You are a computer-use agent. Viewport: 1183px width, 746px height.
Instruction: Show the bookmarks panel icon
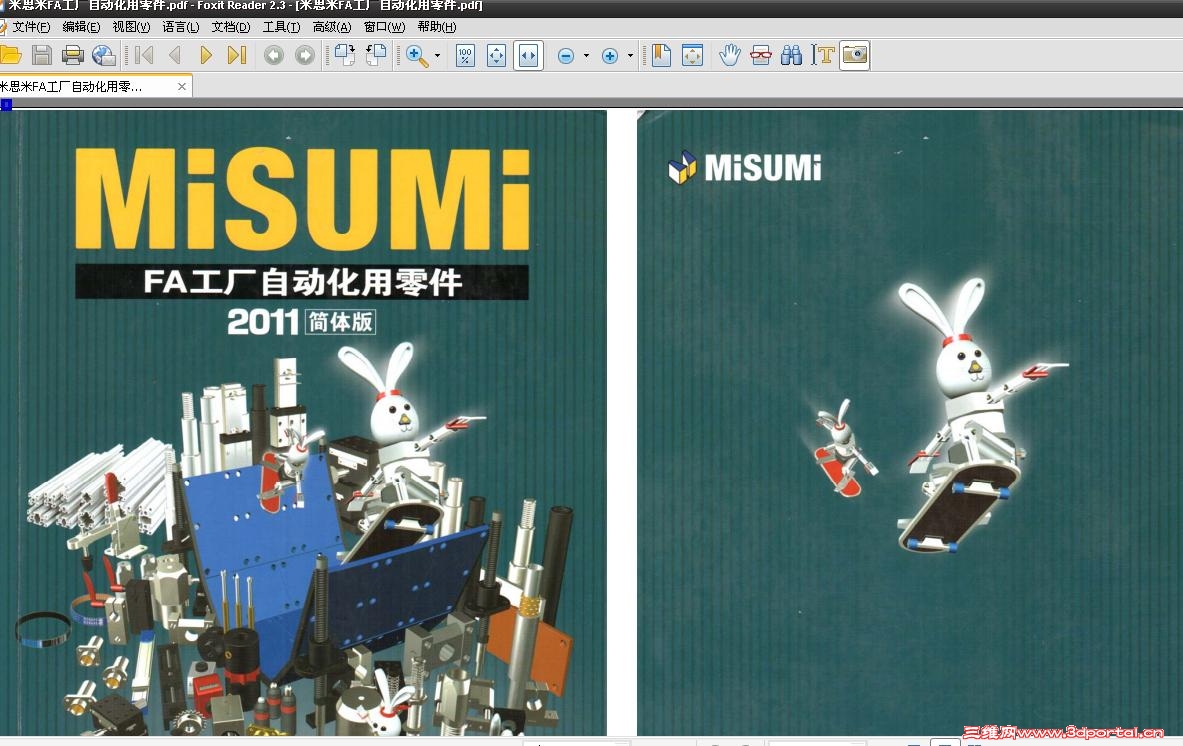click(x=661, y=55)
